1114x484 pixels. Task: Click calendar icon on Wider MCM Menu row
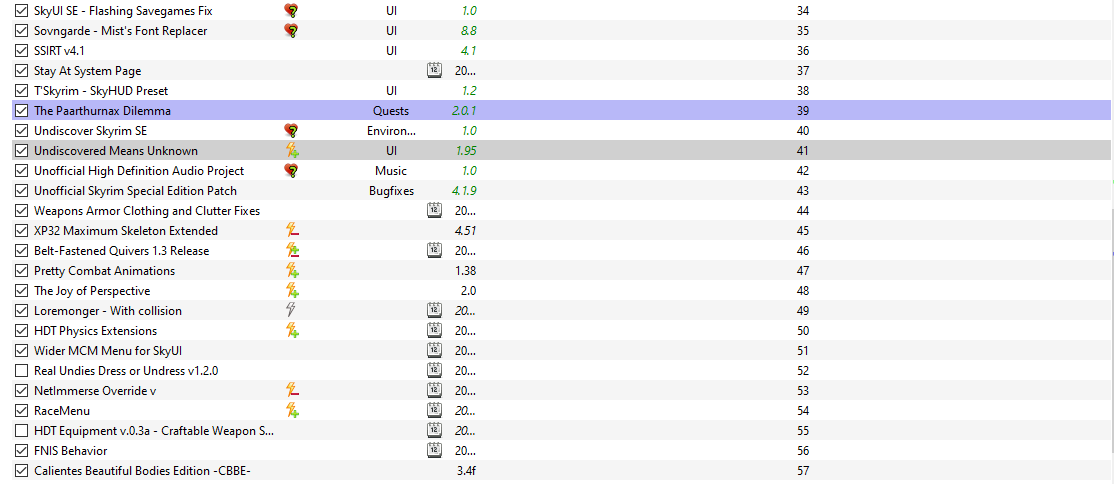435,350
